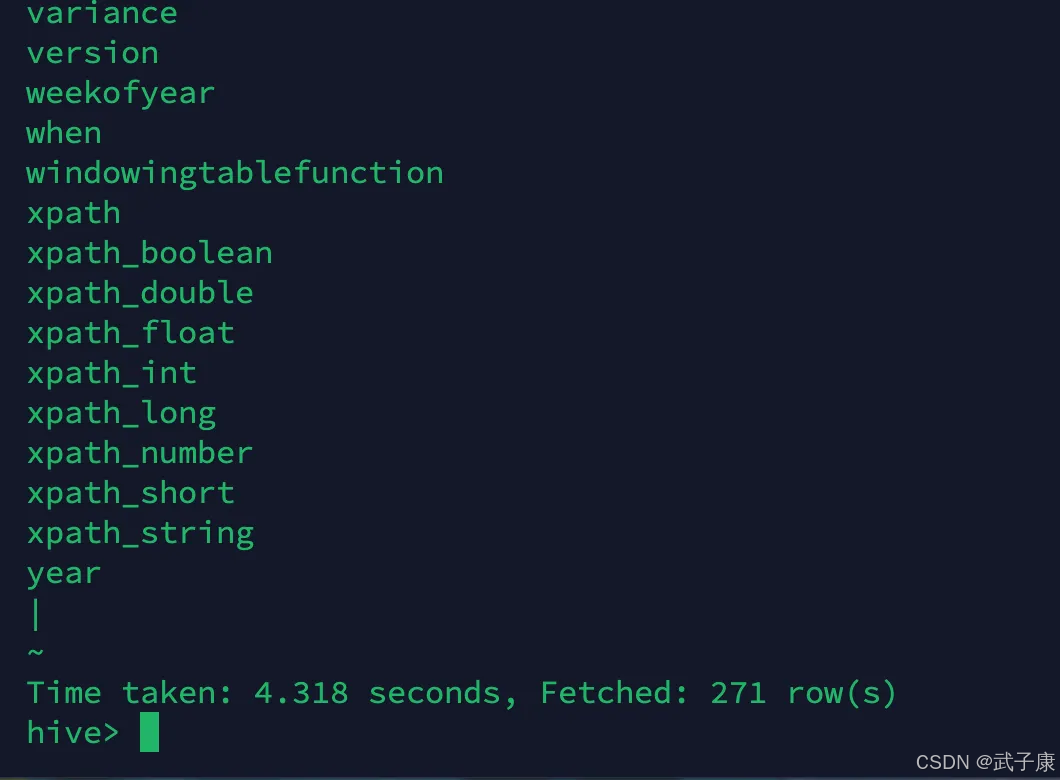Screen dimensions: 1060x780
Task: Click the green cursor block after hive>
Action: point(149,732)
